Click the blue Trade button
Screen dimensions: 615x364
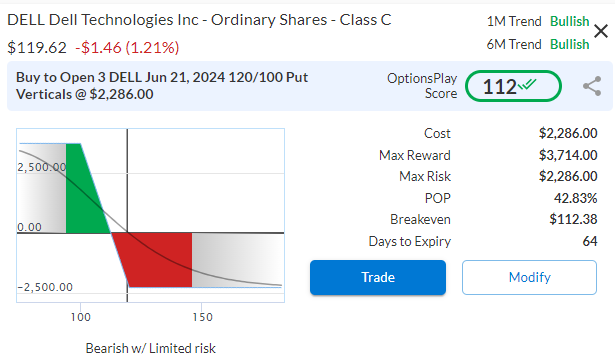378,277
